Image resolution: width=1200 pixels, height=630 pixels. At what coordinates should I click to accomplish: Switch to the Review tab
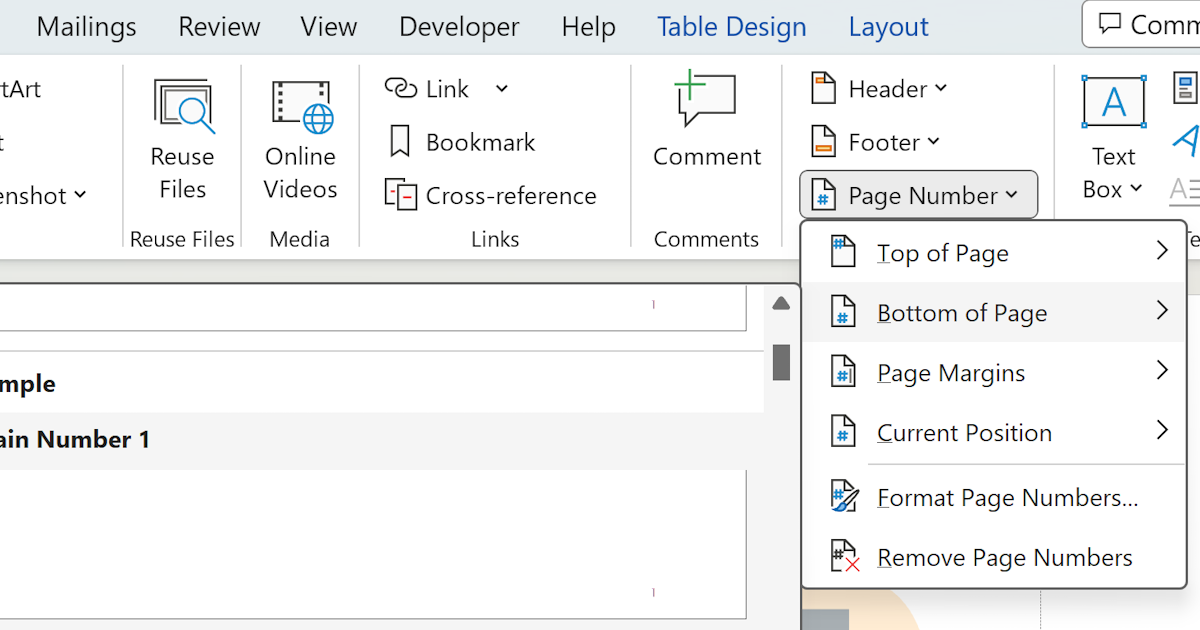[x=217, y=27]
